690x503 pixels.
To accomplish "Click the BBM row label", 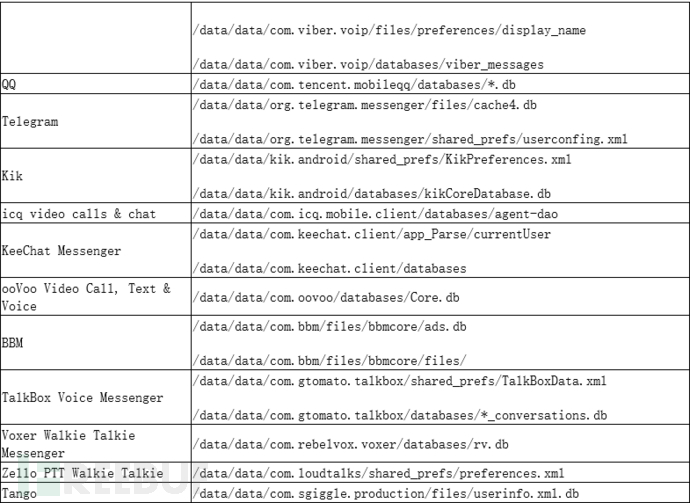I will click(x=13, y=343).
